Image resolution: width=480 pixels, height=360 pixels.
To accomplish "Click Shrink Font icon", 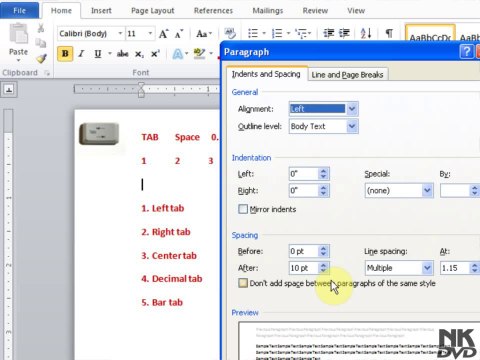I will pyautogui.click(x=179, y=34).
